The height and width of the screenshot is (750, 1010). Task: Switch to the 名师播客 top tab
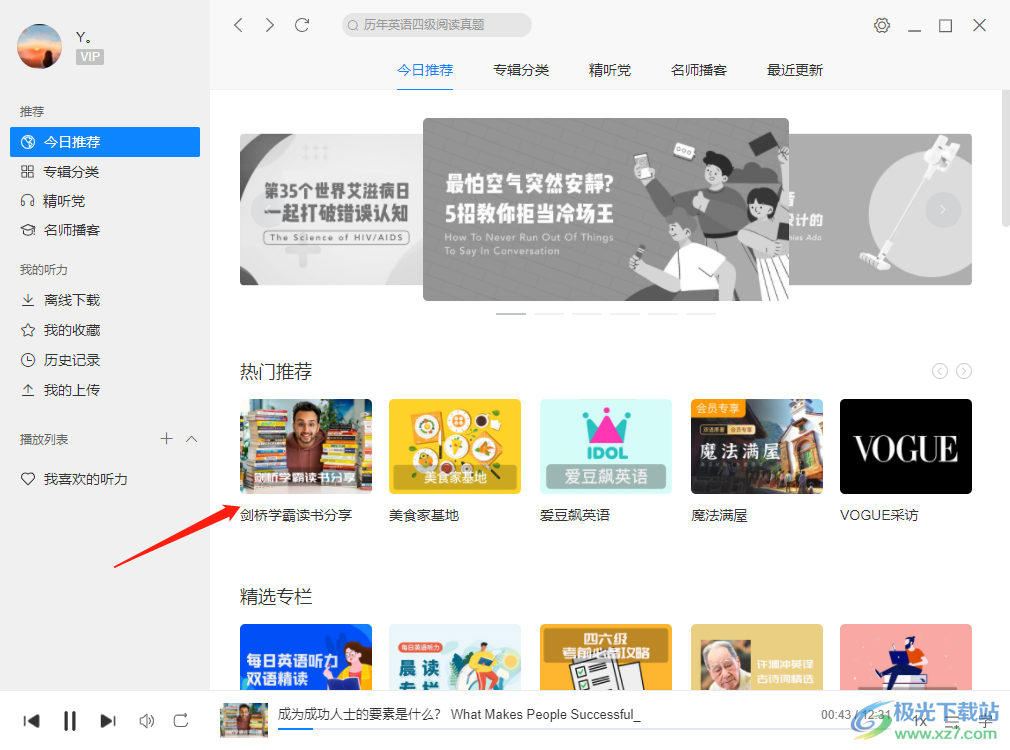pyautogui.click(x=699, y=70)
